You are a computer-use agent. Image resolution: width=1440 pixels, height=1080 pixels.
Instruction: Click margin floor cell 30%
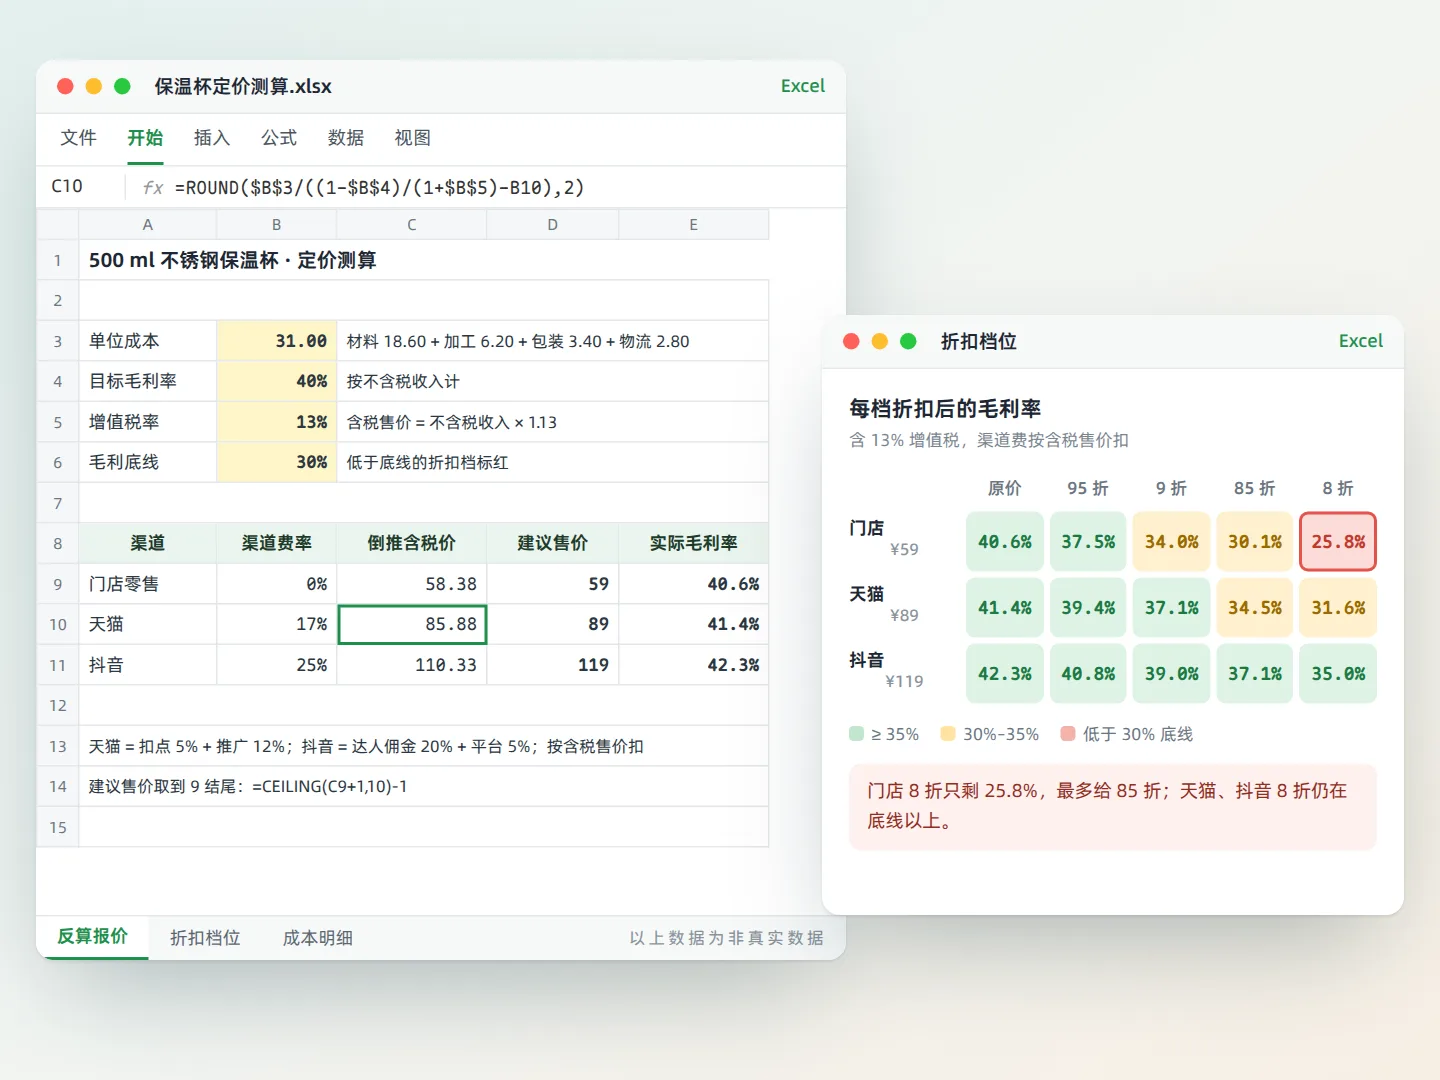pyautogui.click(x=276, y=462)
